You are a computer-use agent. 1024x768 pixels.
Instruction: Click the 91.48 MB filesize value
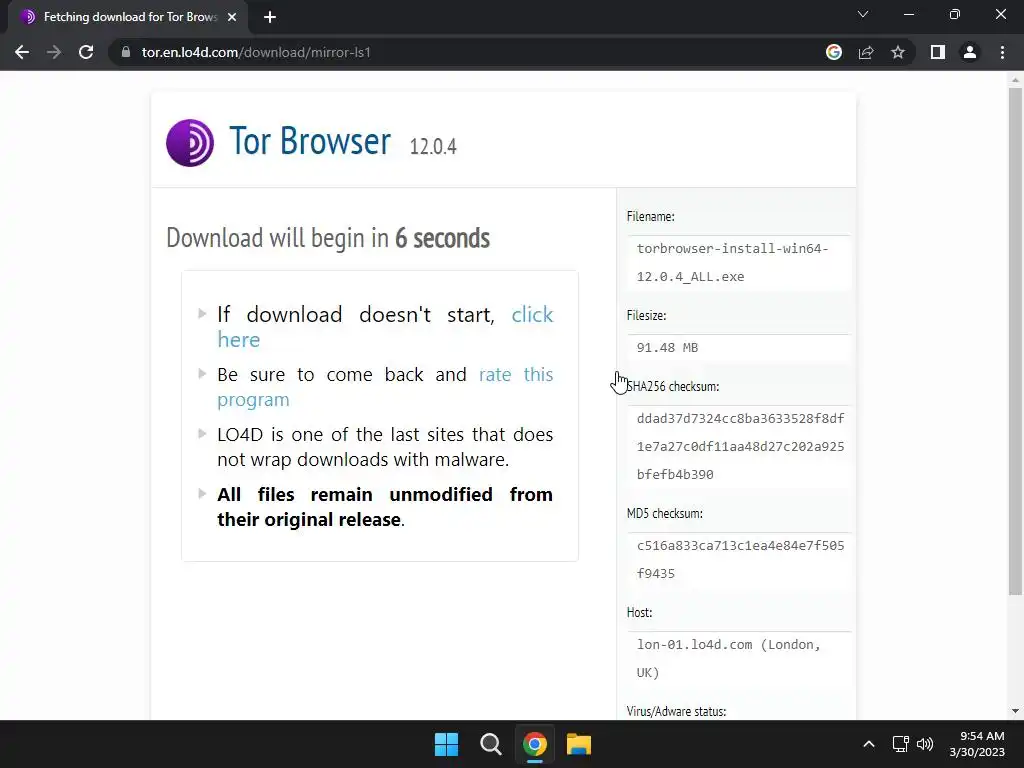click(667, 348)
